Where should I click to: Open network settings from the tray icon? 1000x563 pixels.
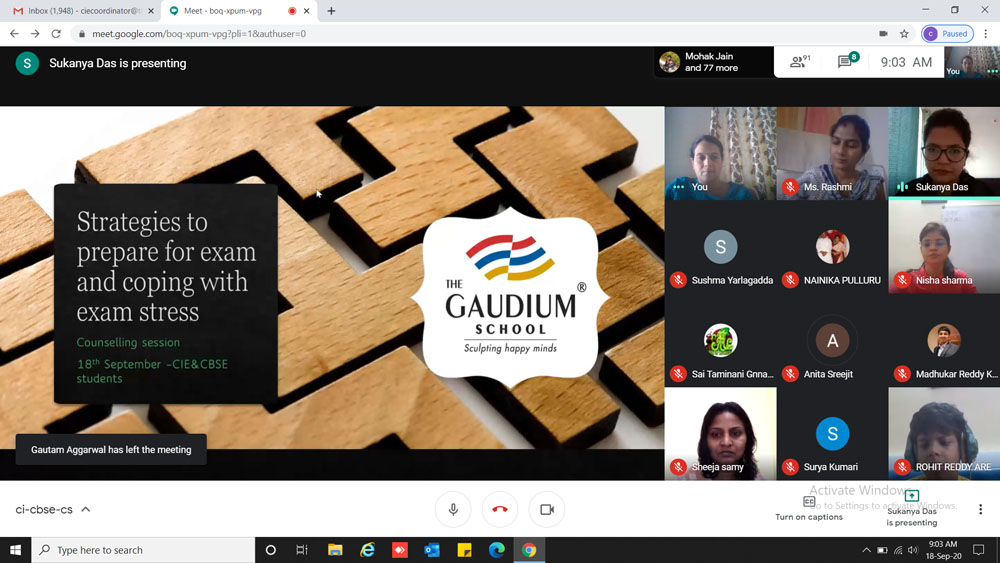pos(898,550)
